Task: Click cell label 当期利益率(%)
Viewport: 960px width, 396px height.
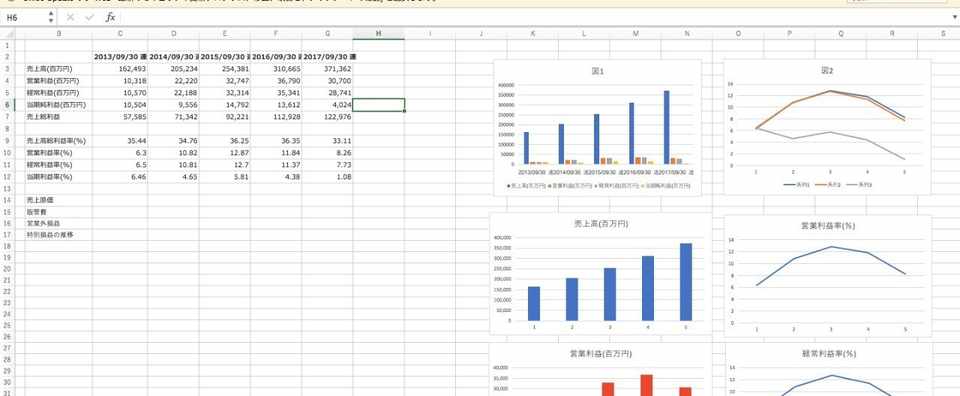Action: 49,176
